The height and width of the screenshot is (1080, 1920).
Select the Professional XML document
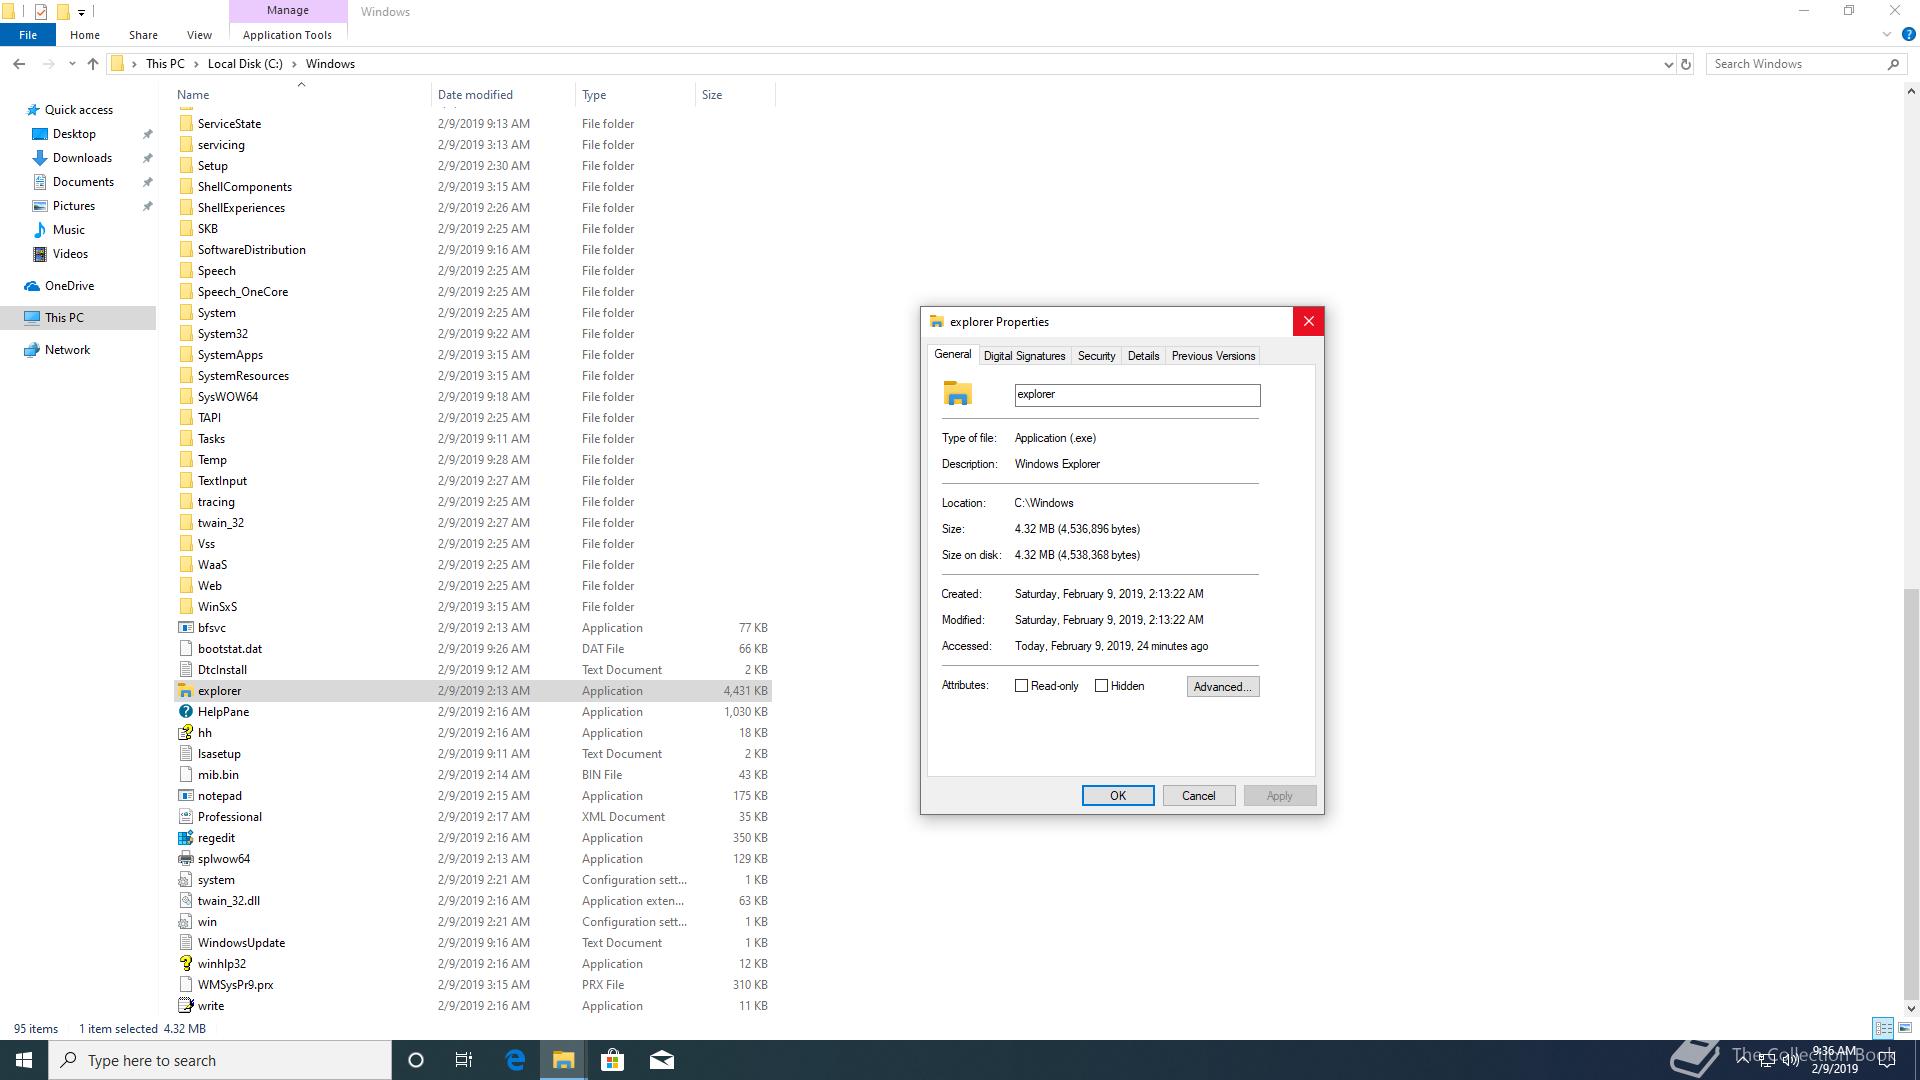pos(474,817)
